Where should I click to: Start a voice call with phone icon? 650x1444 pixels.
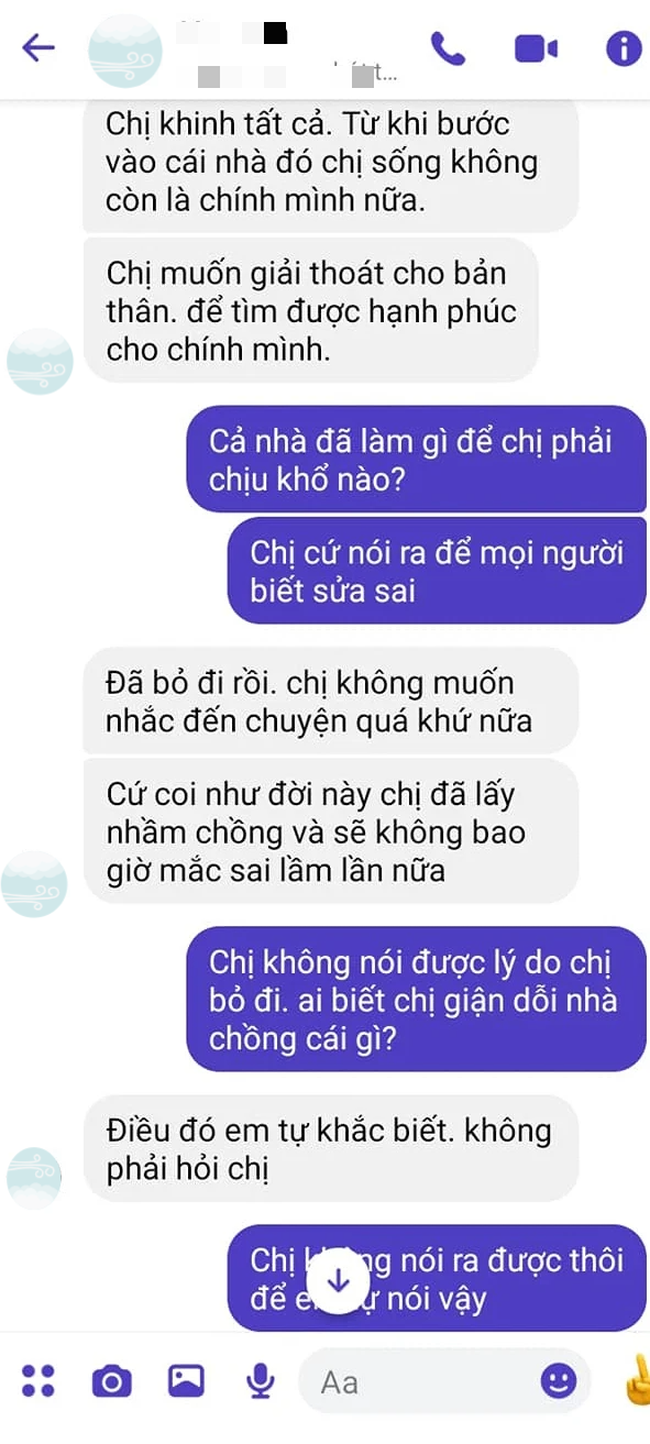click(448, 47)
